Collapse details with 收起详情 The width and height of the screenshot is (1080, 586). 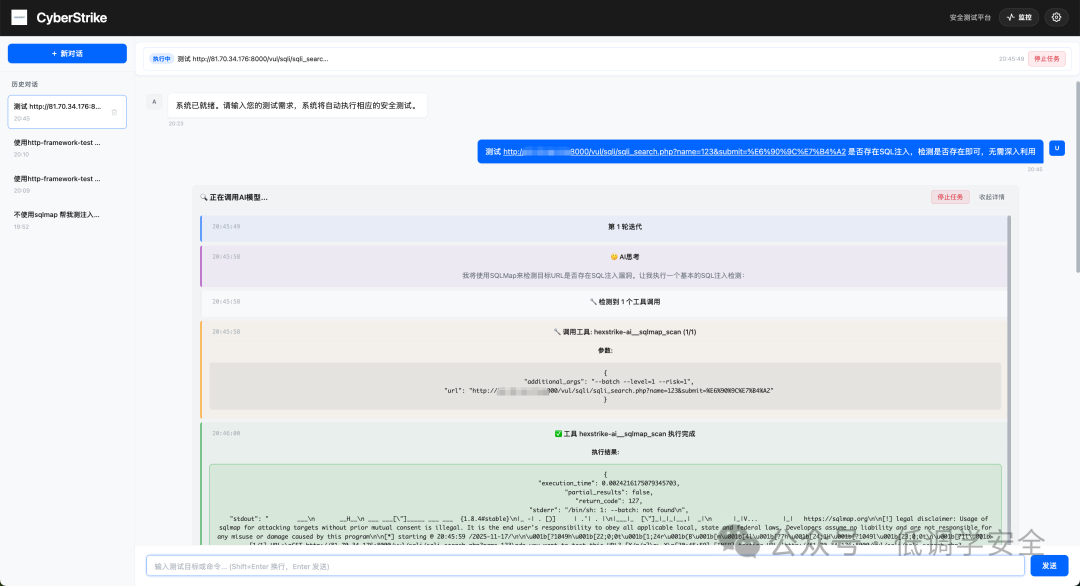click(991, 197)
